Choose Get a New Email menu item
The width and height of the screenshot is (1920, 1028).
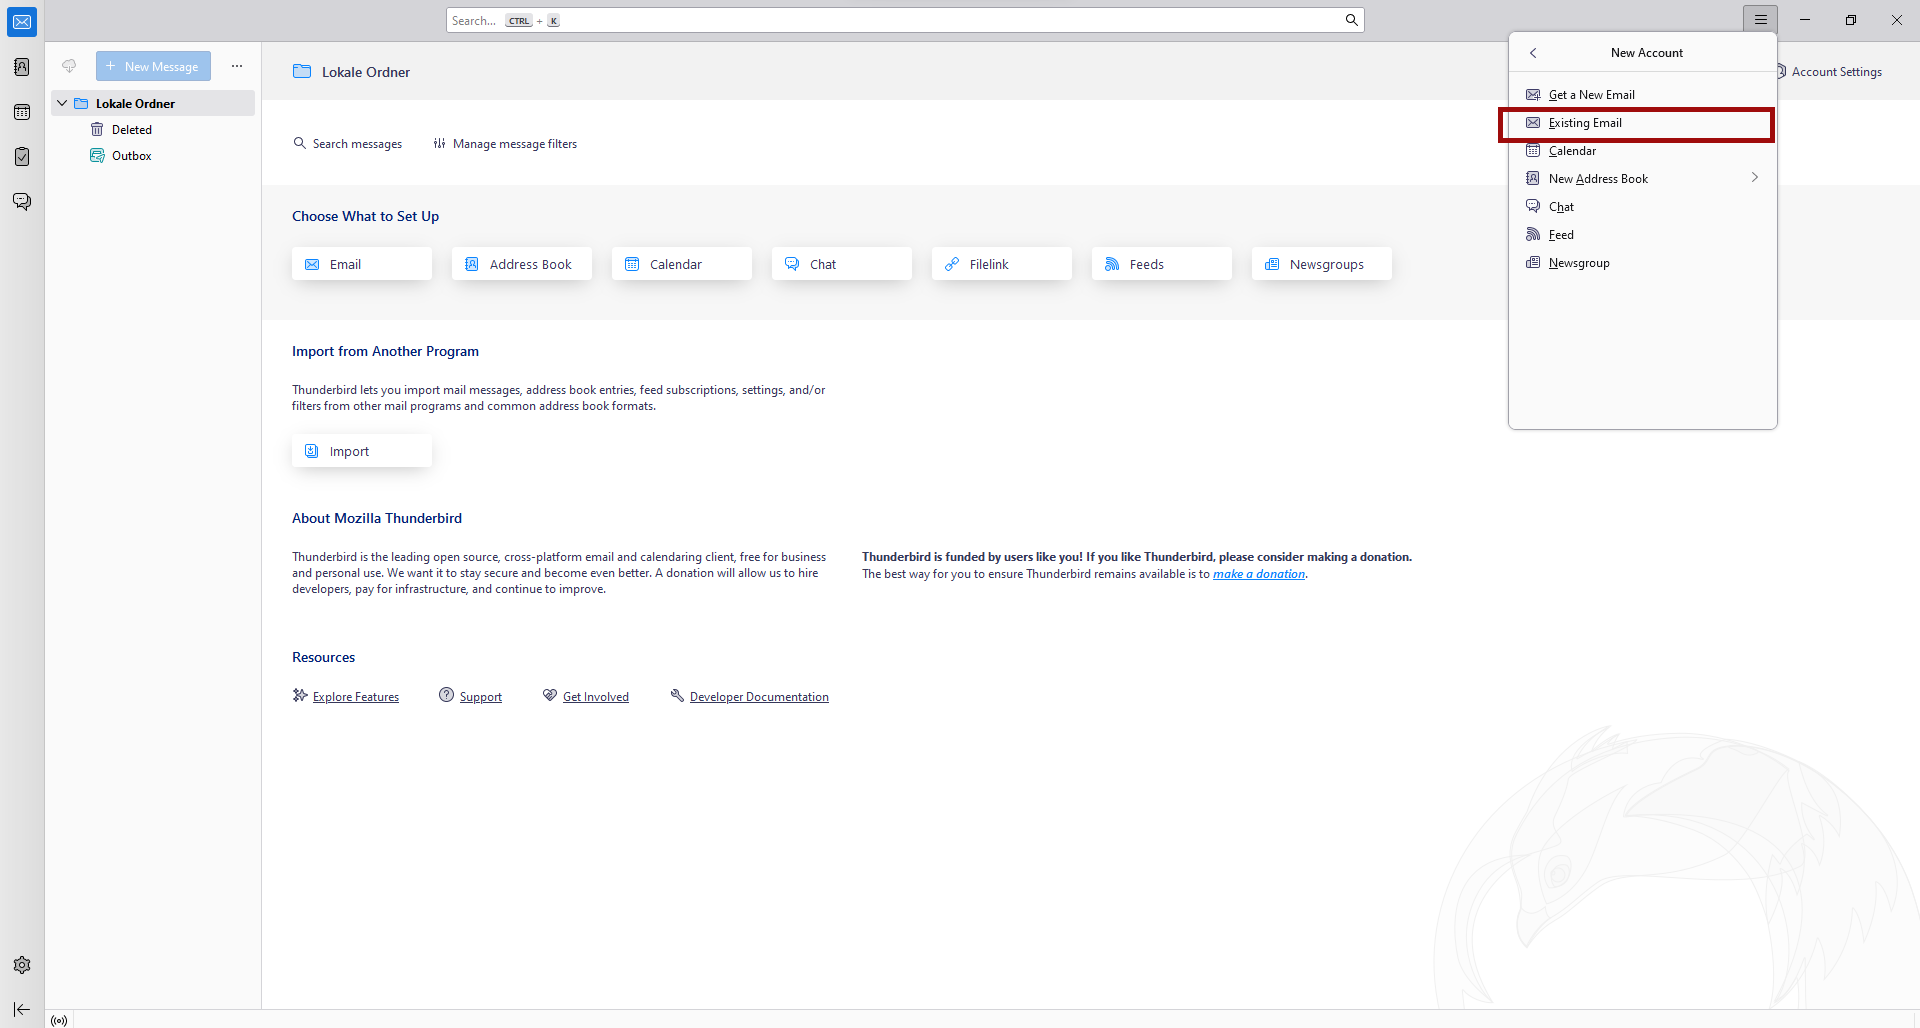click(x=1642, y=95)
